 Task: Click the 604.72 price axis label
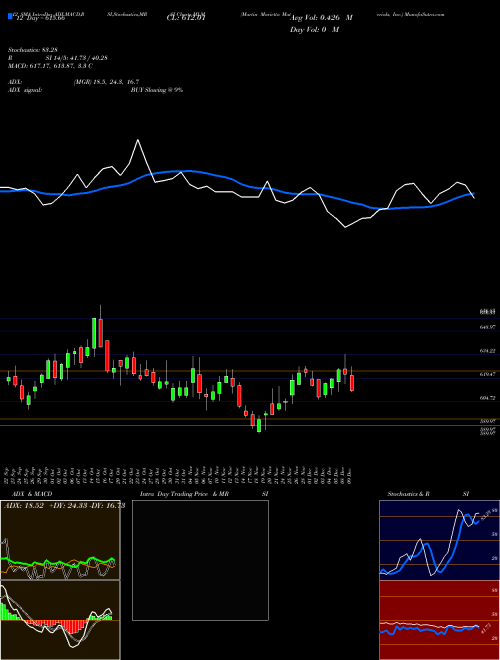(x=487, y=398)
